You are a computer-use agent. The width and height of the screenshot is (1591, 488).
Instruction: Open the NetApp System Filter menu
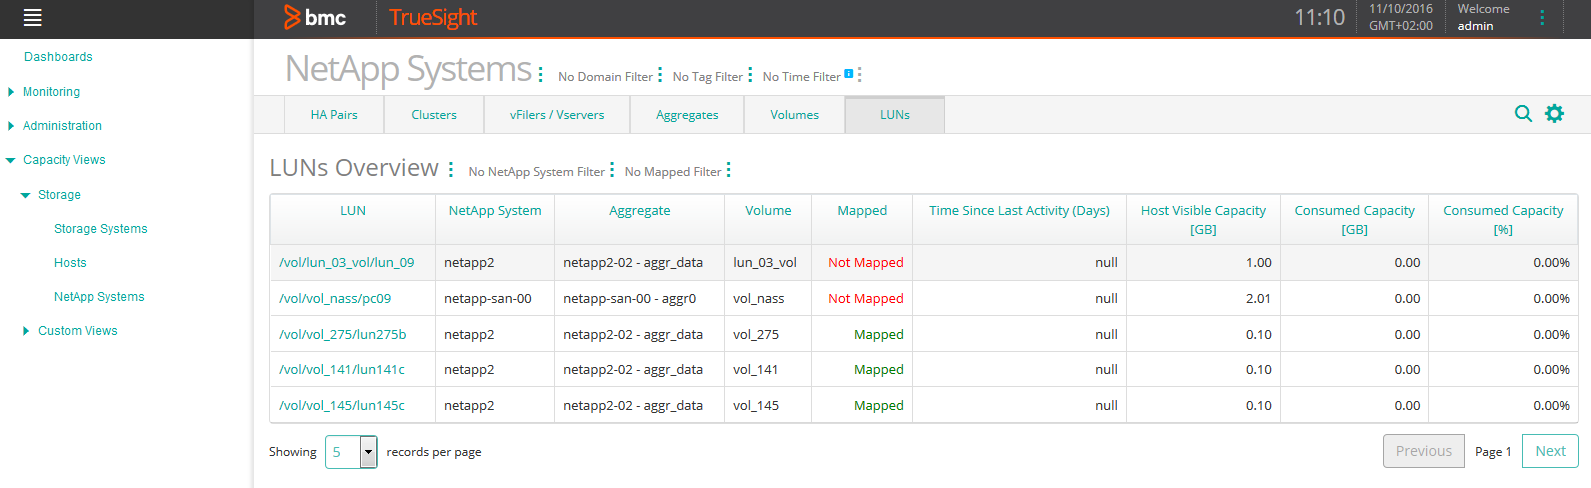tap(612, 170)
